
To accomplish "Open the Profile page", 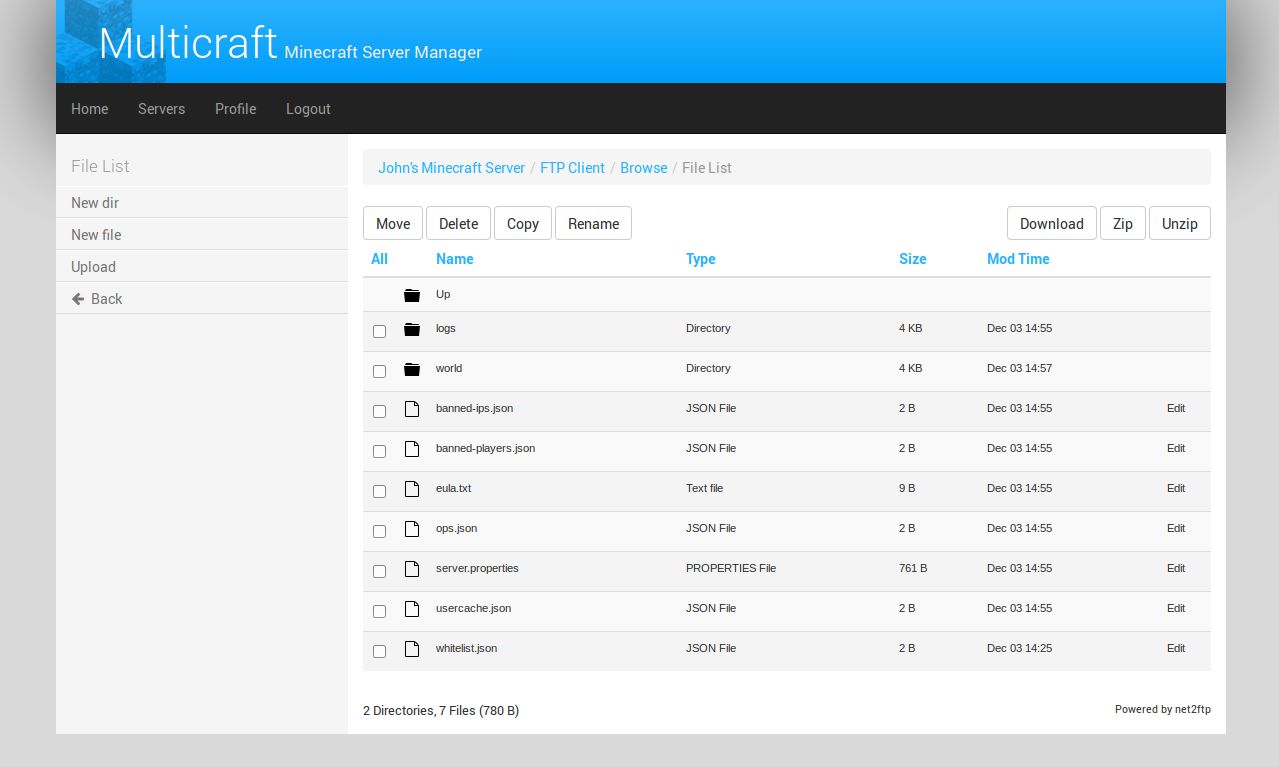I will [x=235, y=109].
